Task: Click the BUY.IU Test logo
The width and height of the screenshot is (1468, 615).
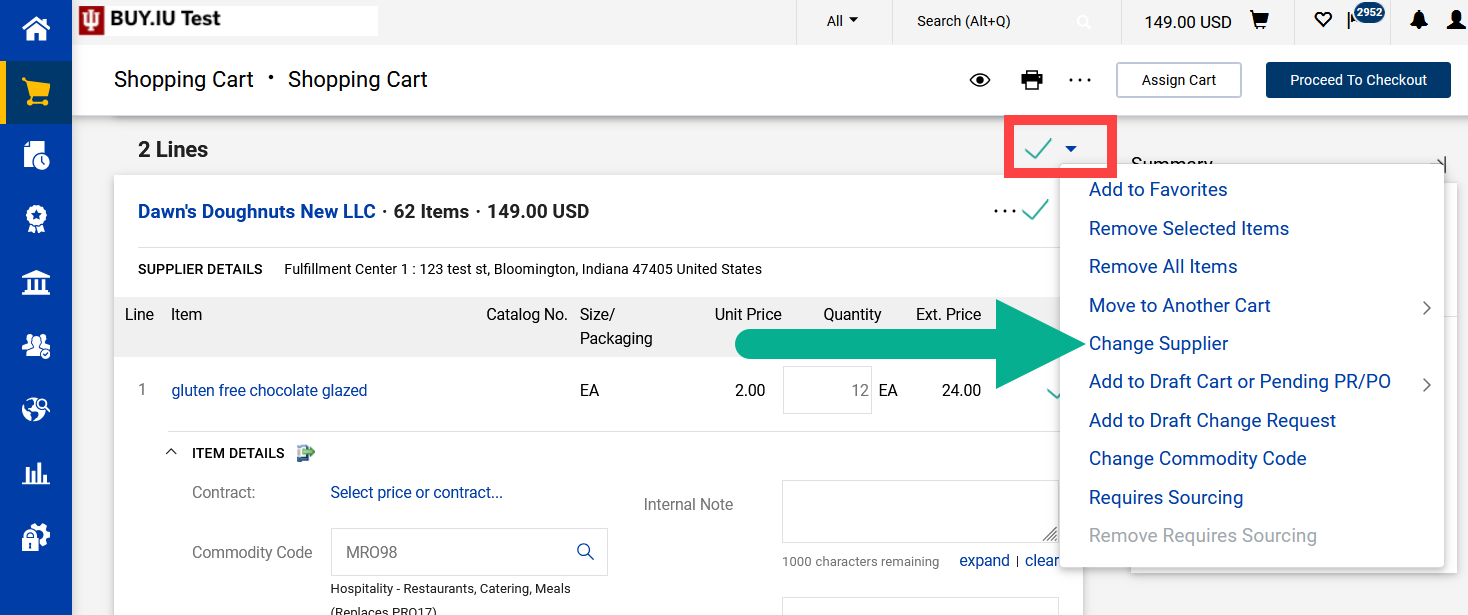Action: click(x=151, y=20)
